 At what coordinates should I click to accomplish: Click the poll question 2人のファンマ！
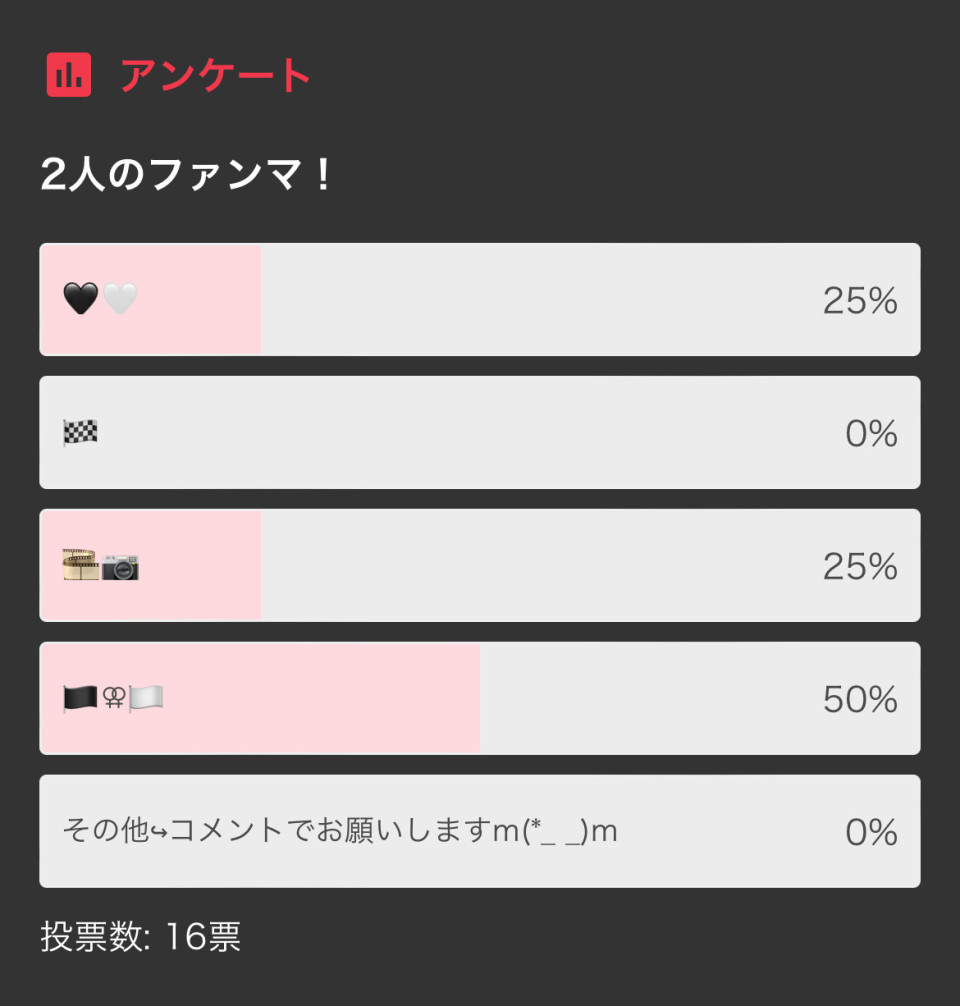(186, 175)
